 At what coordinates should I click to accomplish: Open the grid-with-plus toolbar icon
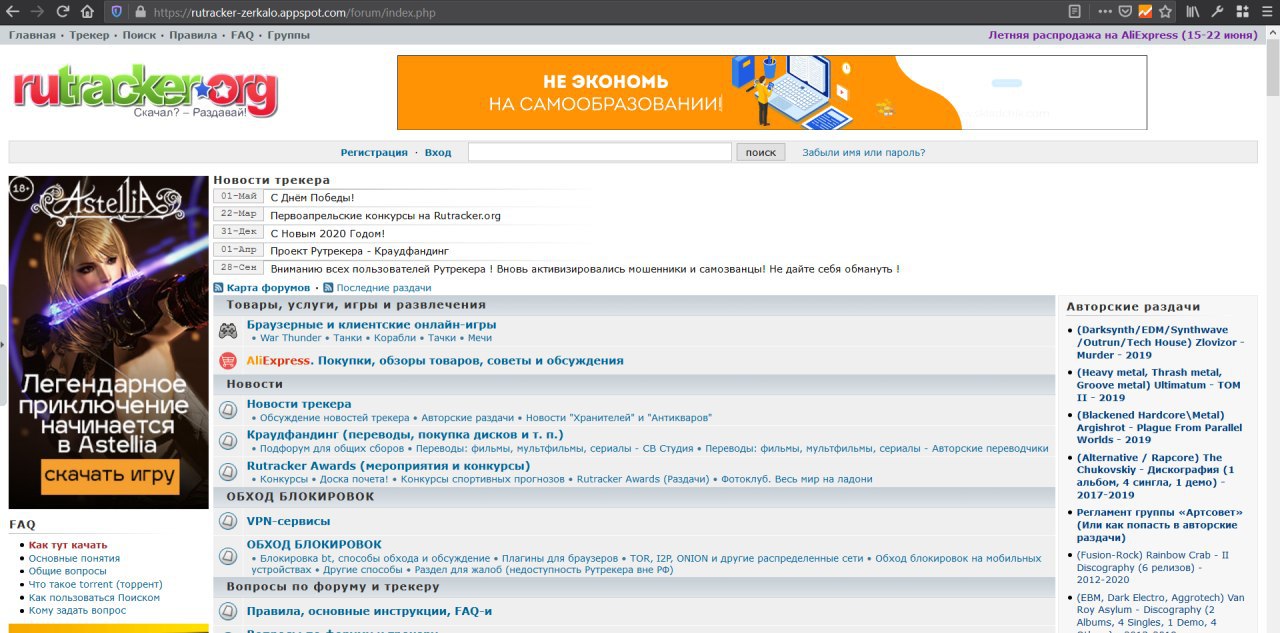tap(1241, 12)
